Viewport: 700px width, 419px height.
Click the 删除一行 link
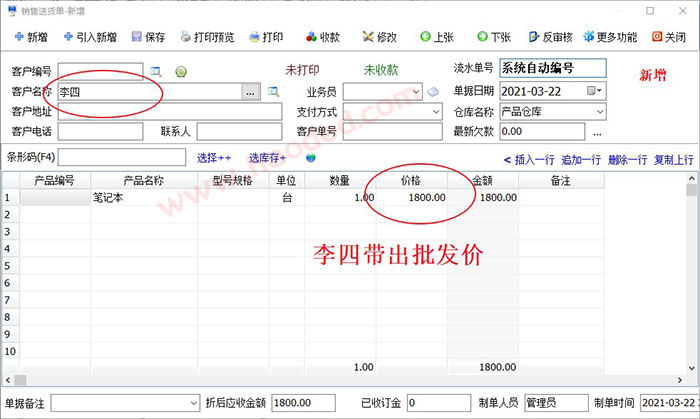click(628, 160)
